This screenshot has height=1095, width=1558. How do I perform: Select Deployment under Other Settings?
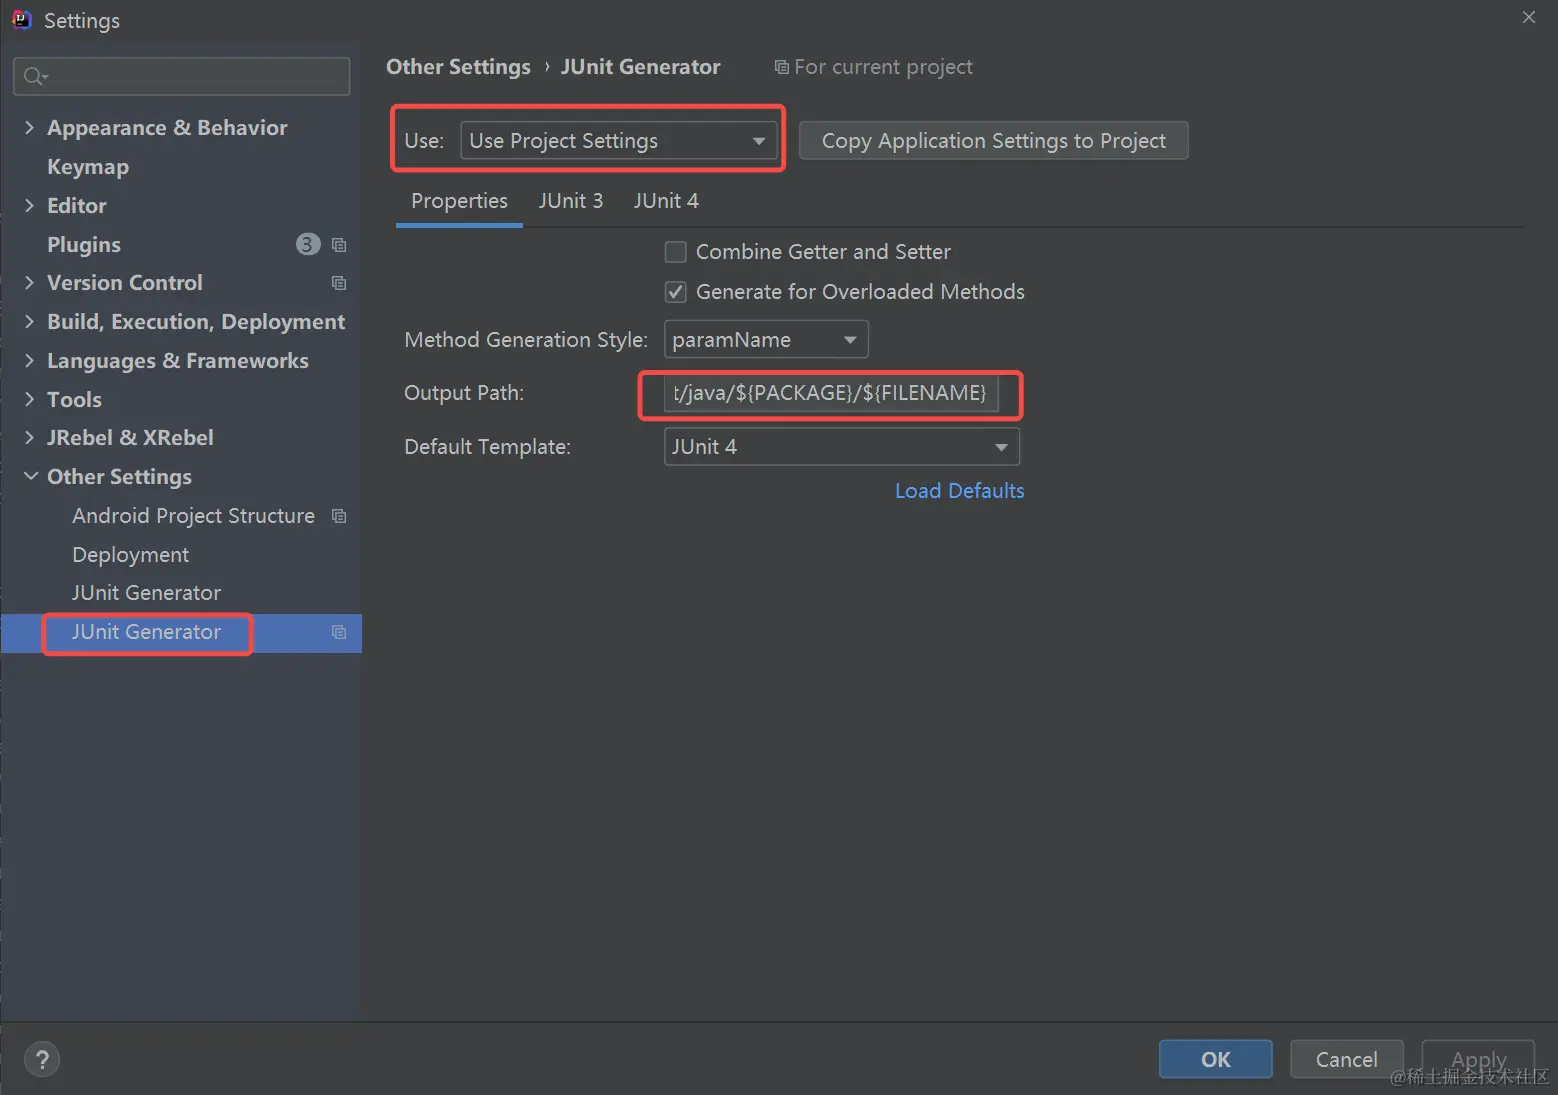point(130,555)
